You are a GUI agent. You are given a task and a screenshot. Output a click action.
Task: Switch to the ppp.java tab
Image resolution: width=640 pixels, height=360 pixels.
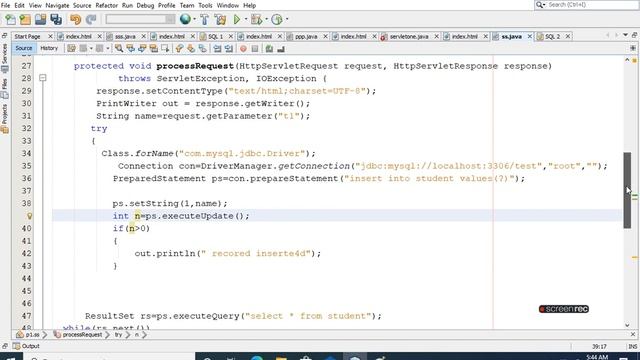pyautogui.click(x=306, y=36)
